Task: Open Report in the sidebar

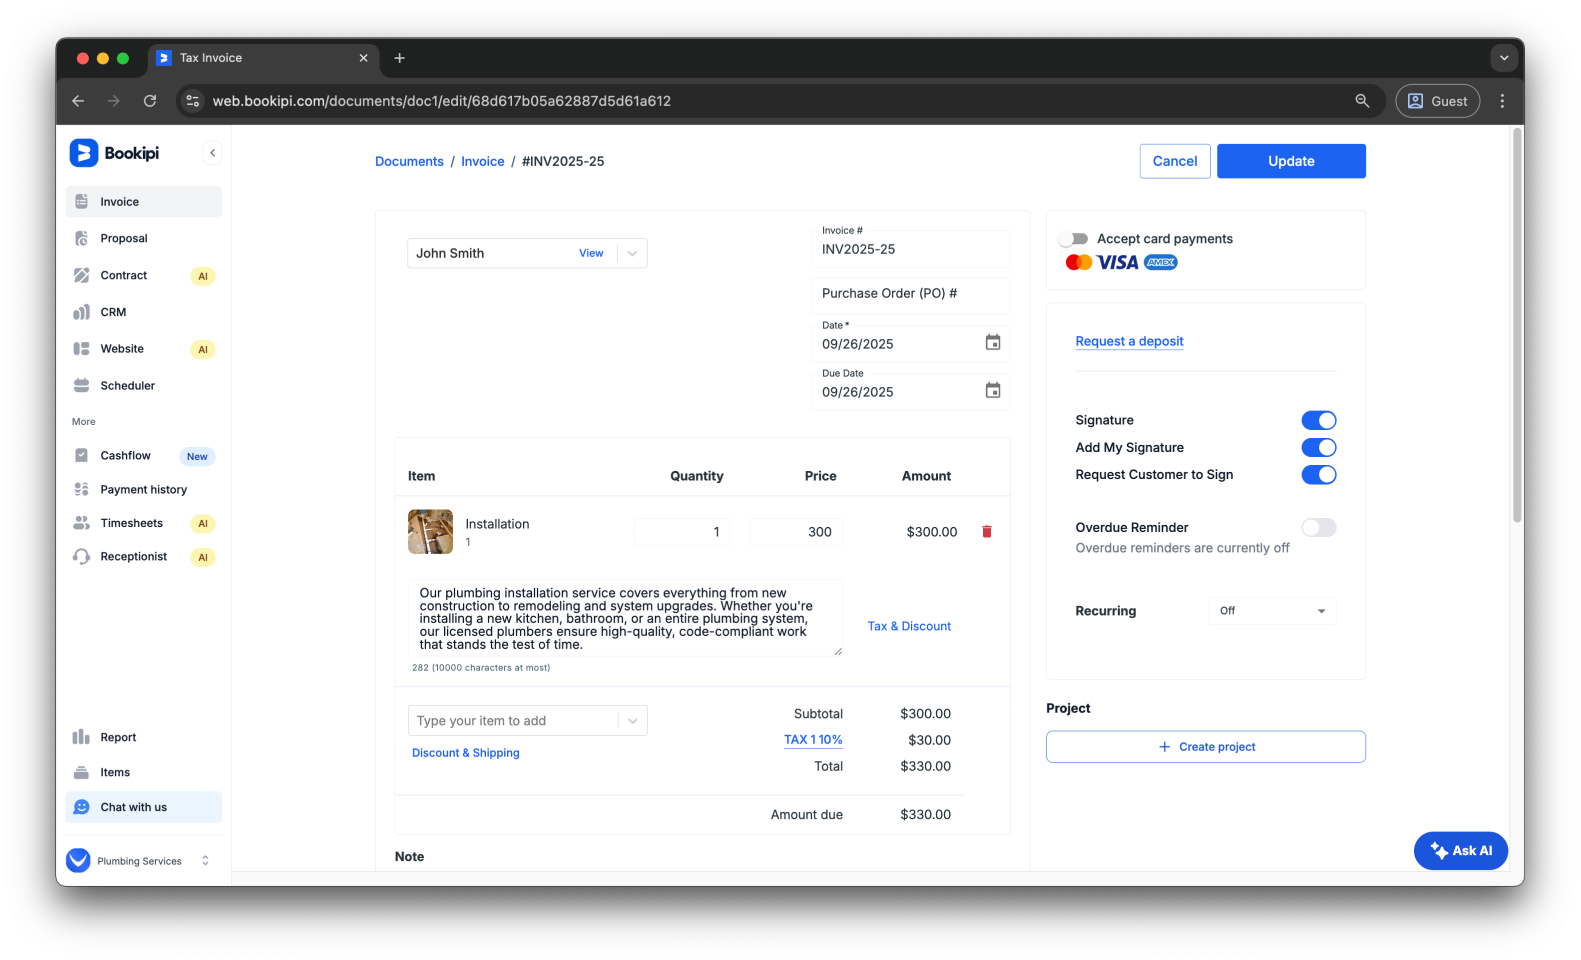Action: tap(144, 737)
